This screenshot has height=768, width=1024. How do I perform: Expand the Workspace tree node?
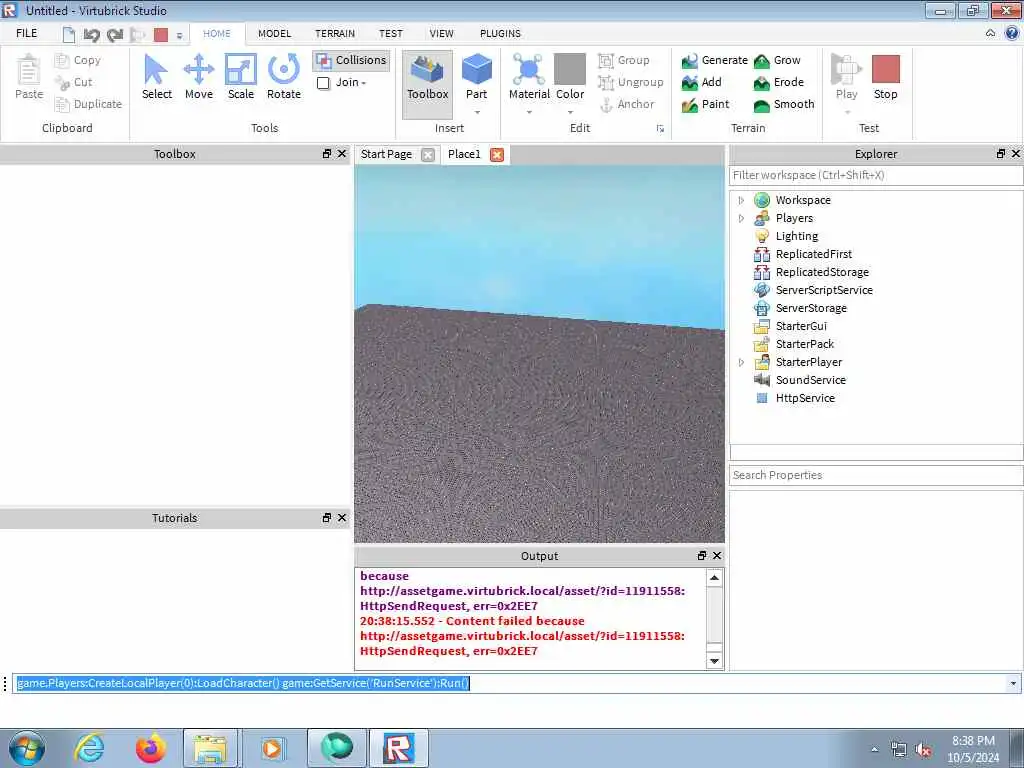tap(741, 200)
